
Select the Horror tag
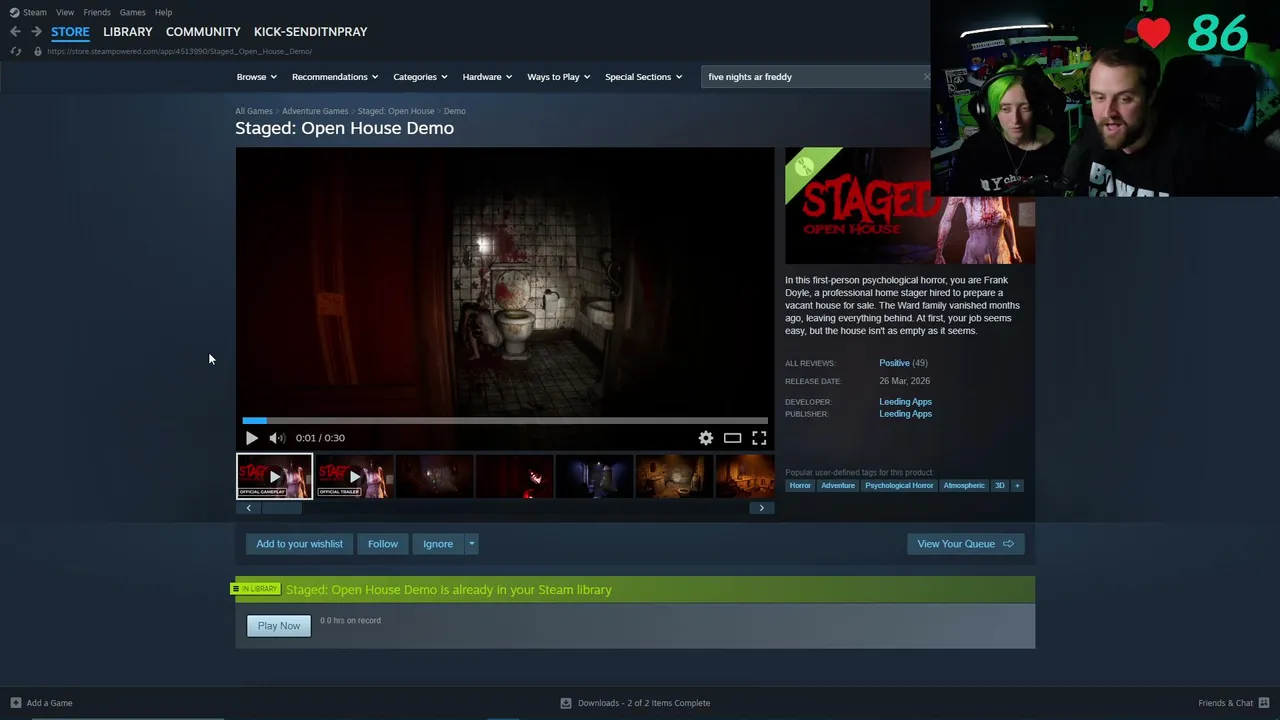800,486
